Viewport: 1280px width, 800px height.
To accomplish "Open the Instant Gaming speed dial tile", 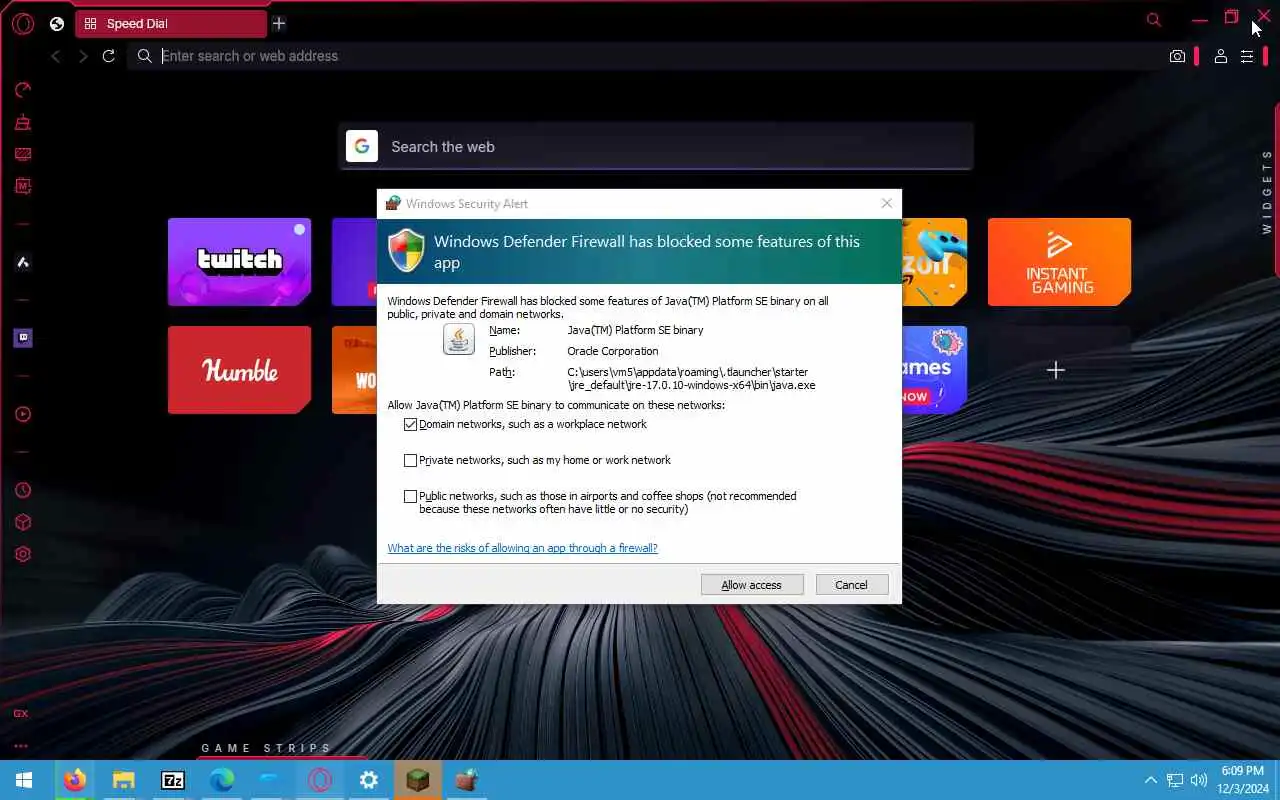I will point(1059,262).
